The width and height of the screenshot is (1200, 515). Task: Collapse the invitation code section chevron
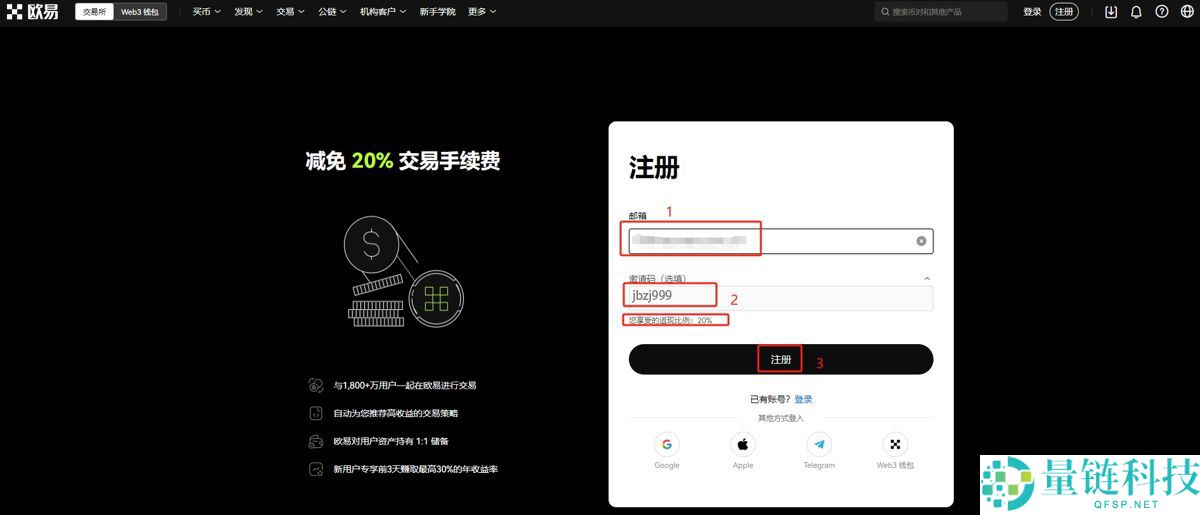[x=927, y=278]
